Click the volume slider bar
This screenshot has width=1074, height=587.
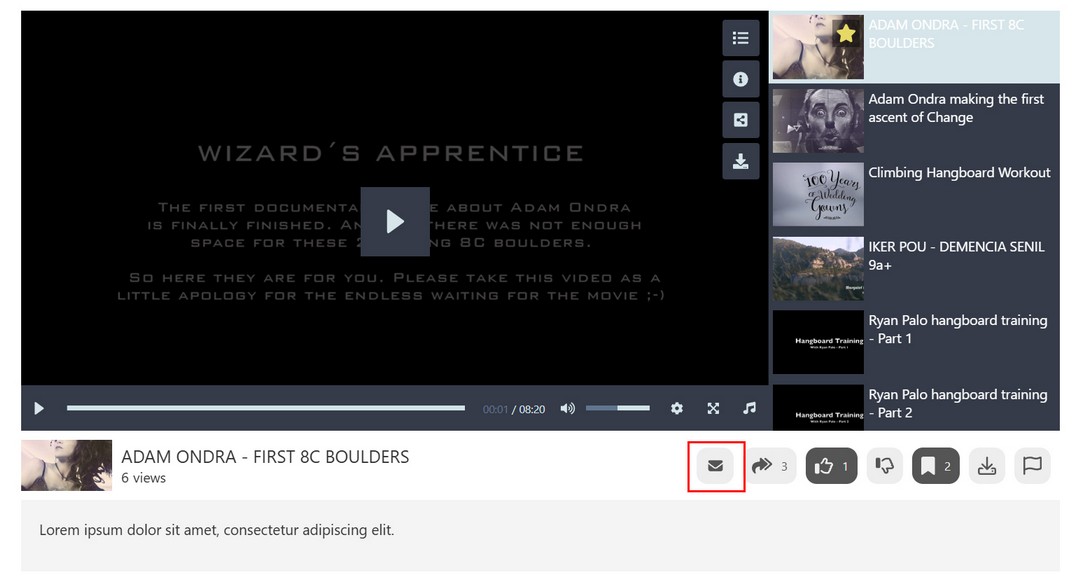(618, 408)
